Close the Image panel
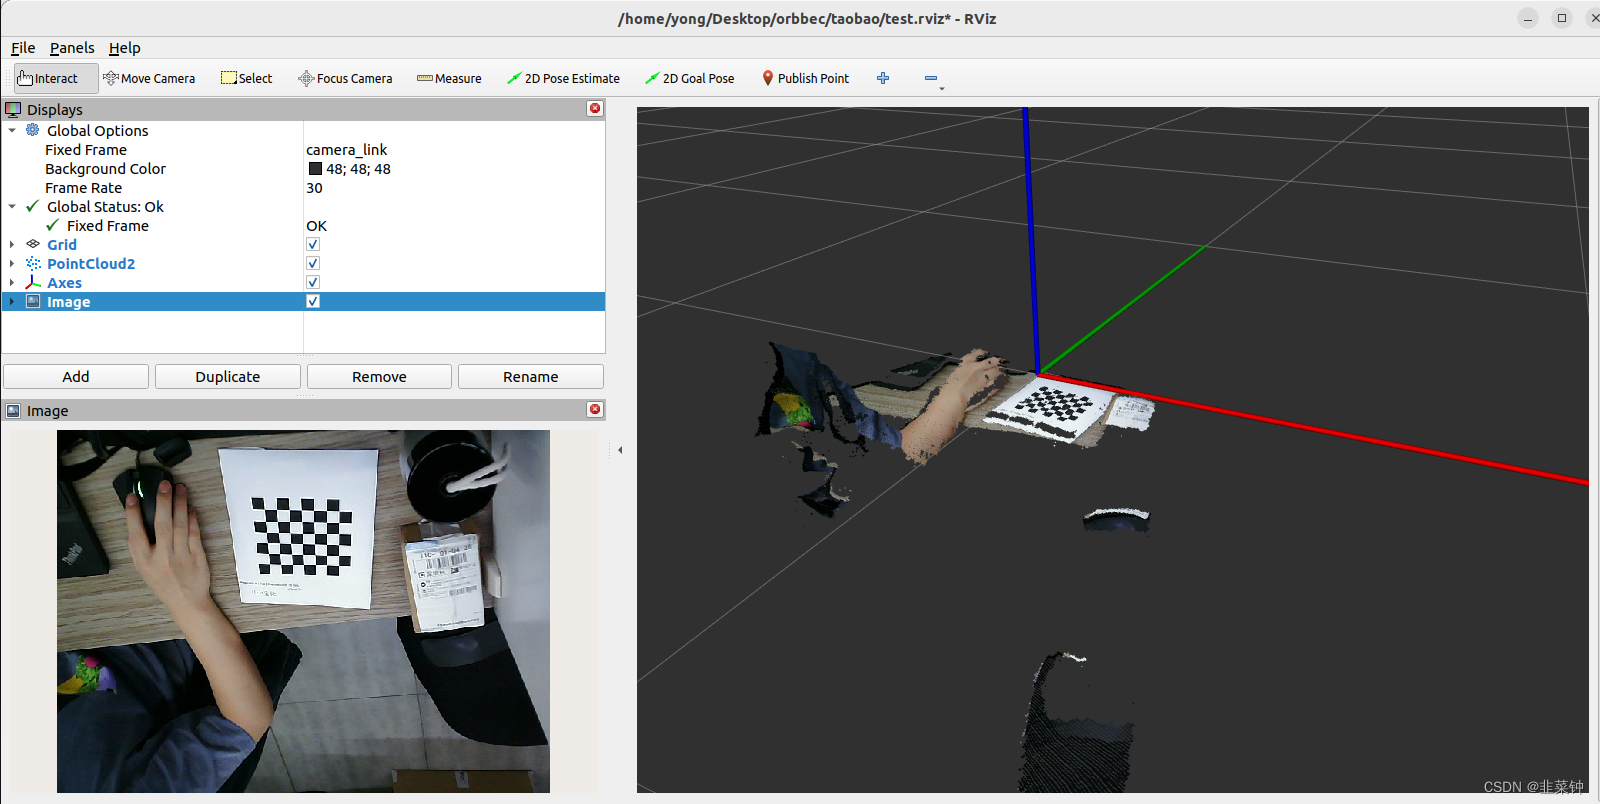The image size is (1600, 804). [595, 409]
